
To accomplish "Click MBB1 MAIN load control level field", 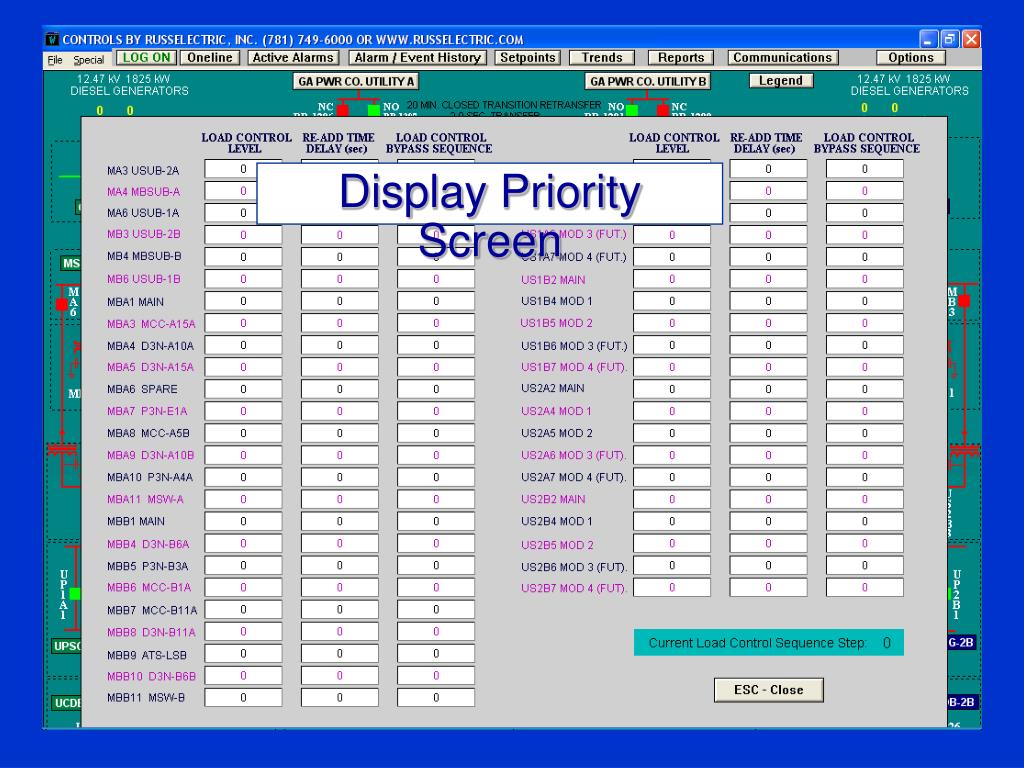I will point(243,521).
